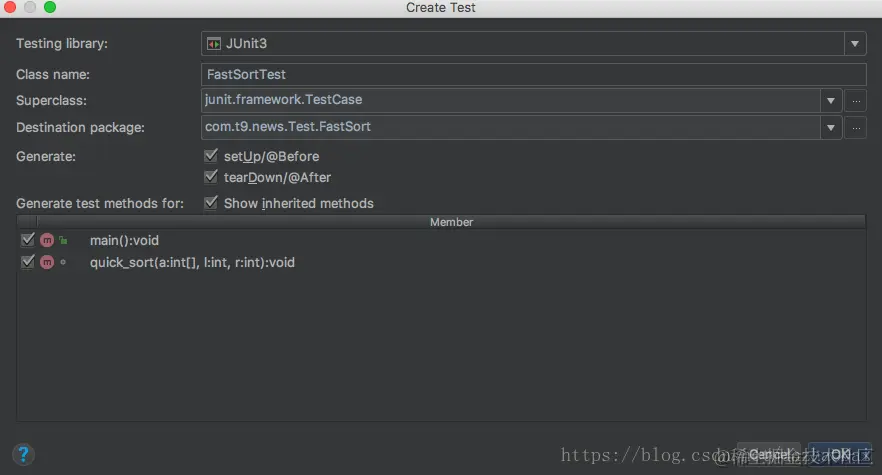Click green lock visibility icon for main()

[63, 240]
